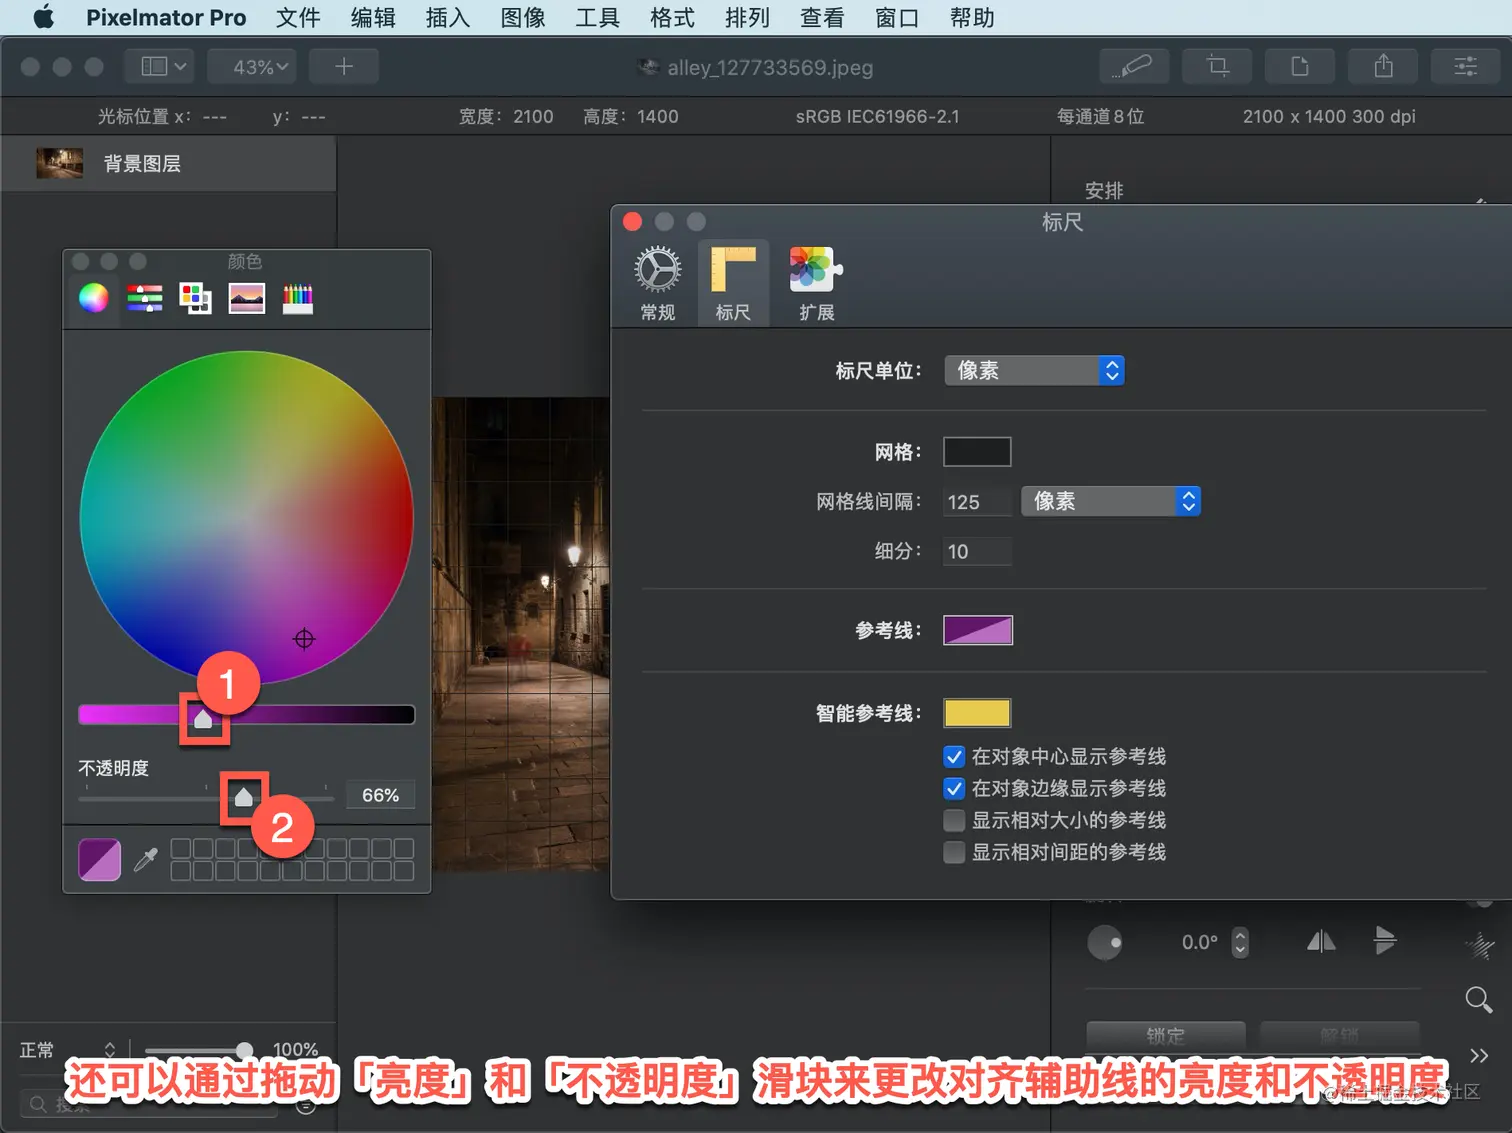Switch to the pencils color picker tab
Image resolution: width=1512 pixels, height=1133 pixels.
[298, 298]
